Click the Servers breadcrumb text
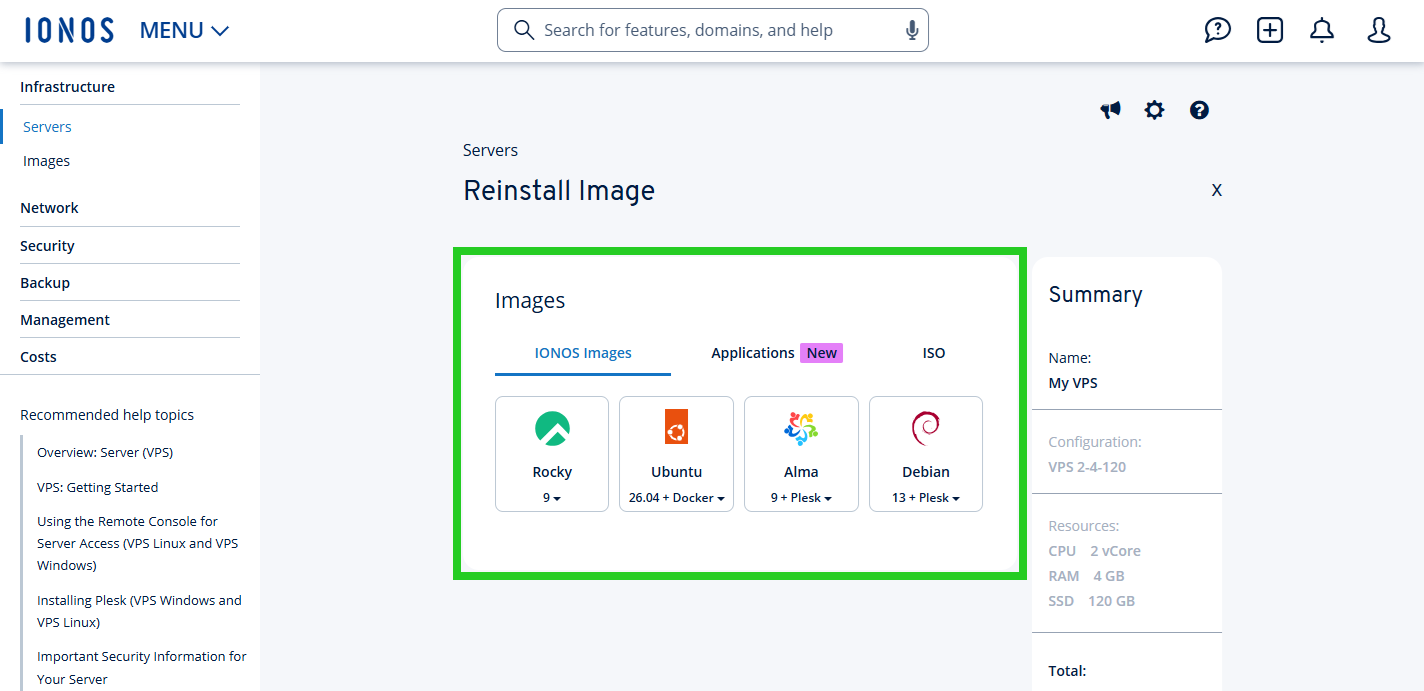The image size is (1424, 691). 490,151
